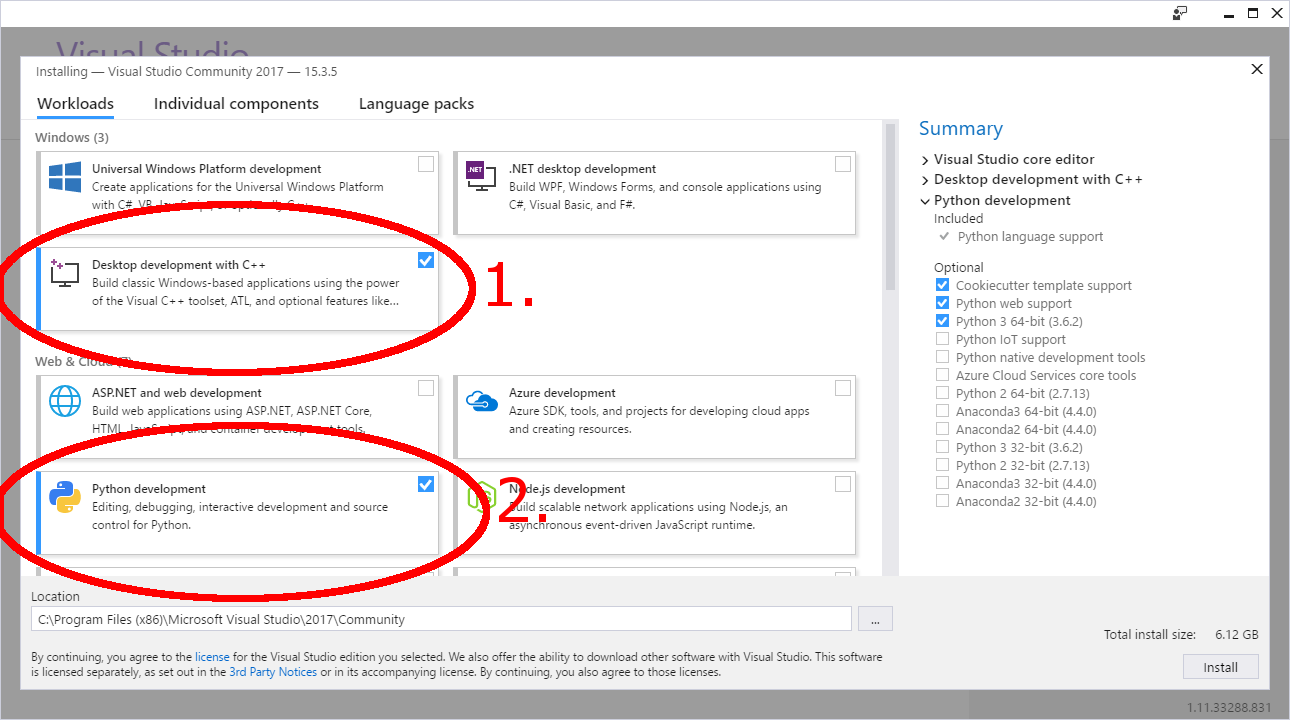
Task: Check the Azure development workload
Action: click(843, 388)
